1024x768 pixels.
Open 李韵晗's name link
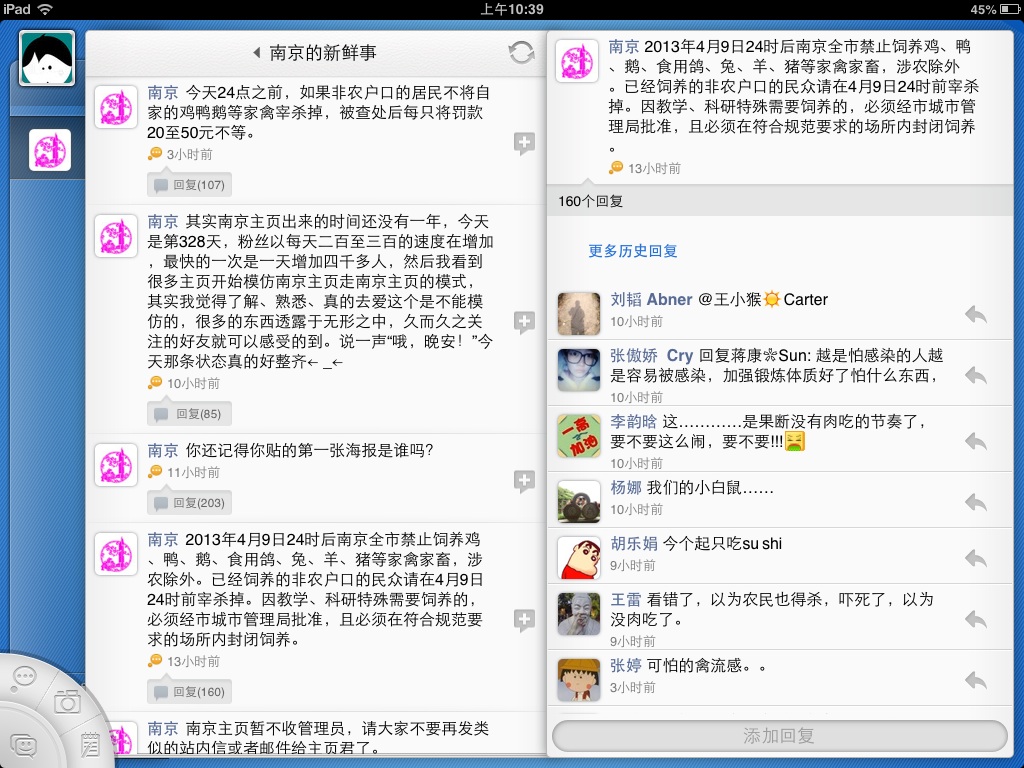click(633, 421)
